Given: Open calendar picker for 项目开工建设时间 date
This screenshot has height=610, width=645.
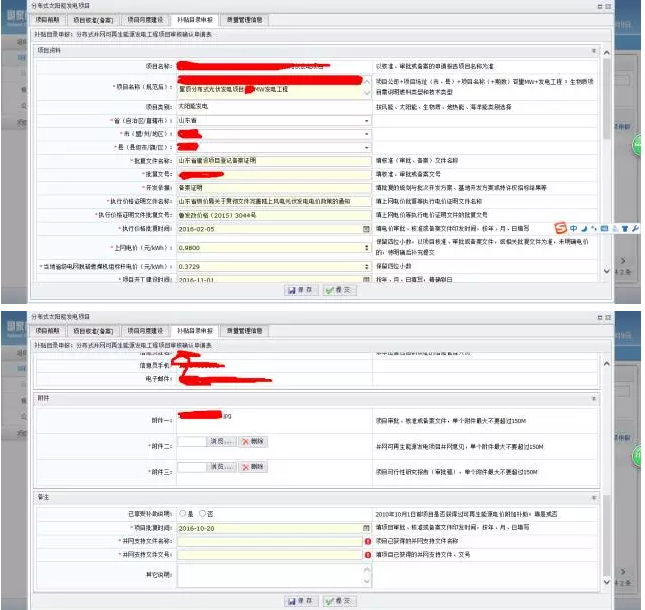Looking at the screenshot, I should 366,281.
